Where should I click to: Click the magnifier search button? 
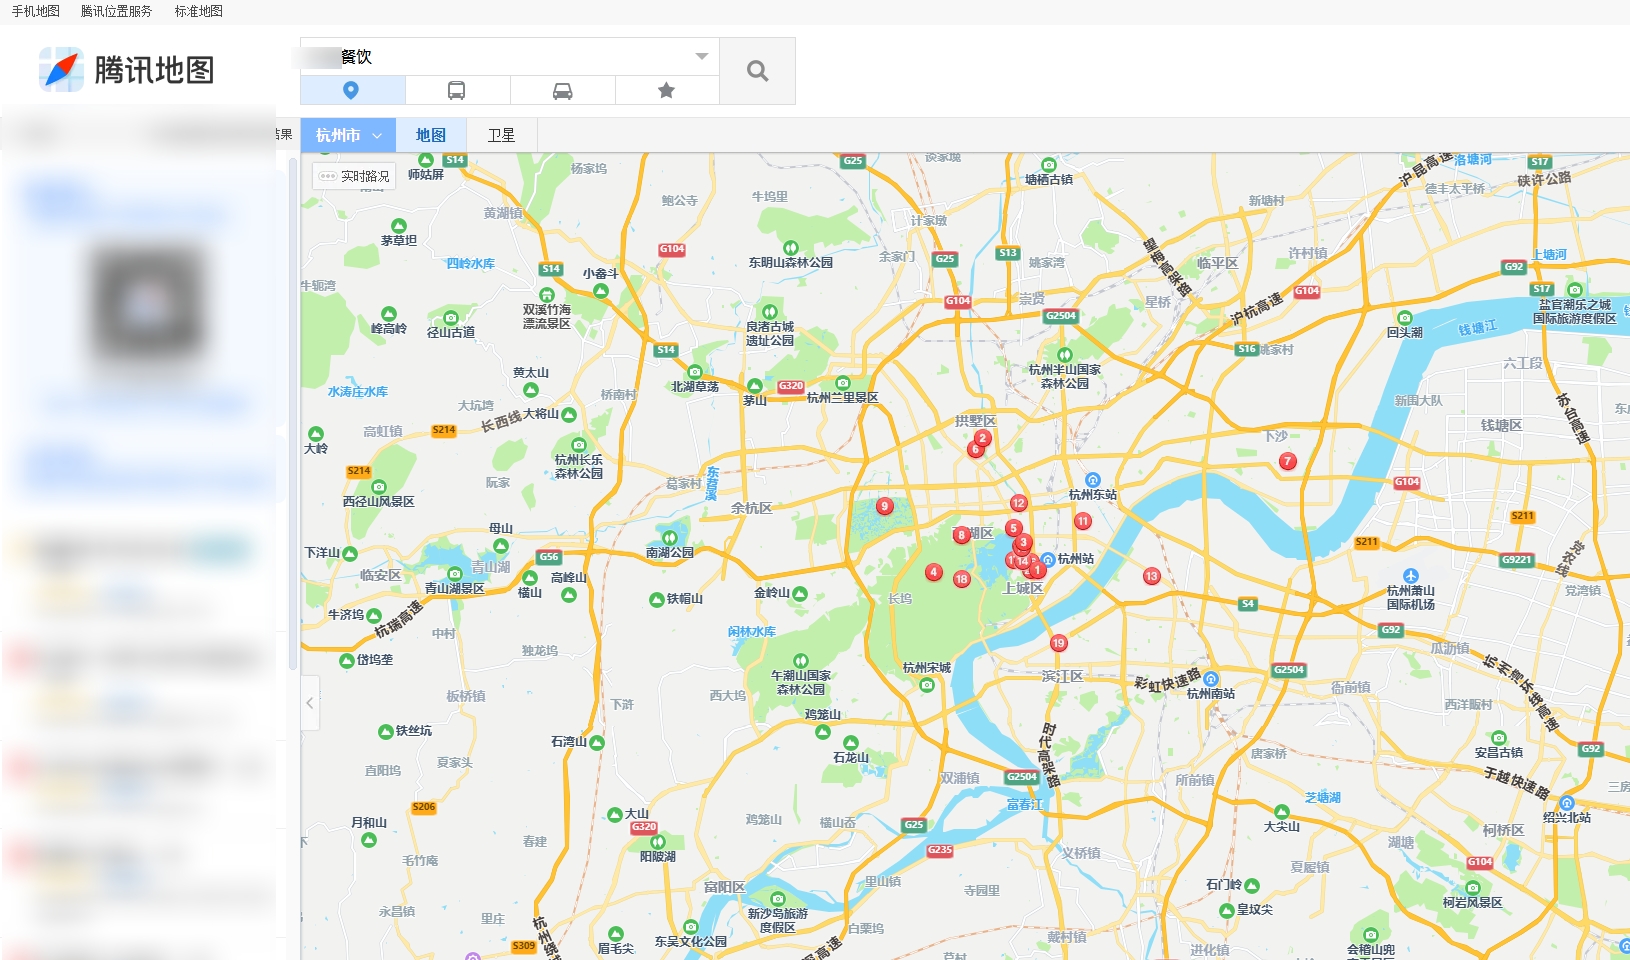point(757,71)
